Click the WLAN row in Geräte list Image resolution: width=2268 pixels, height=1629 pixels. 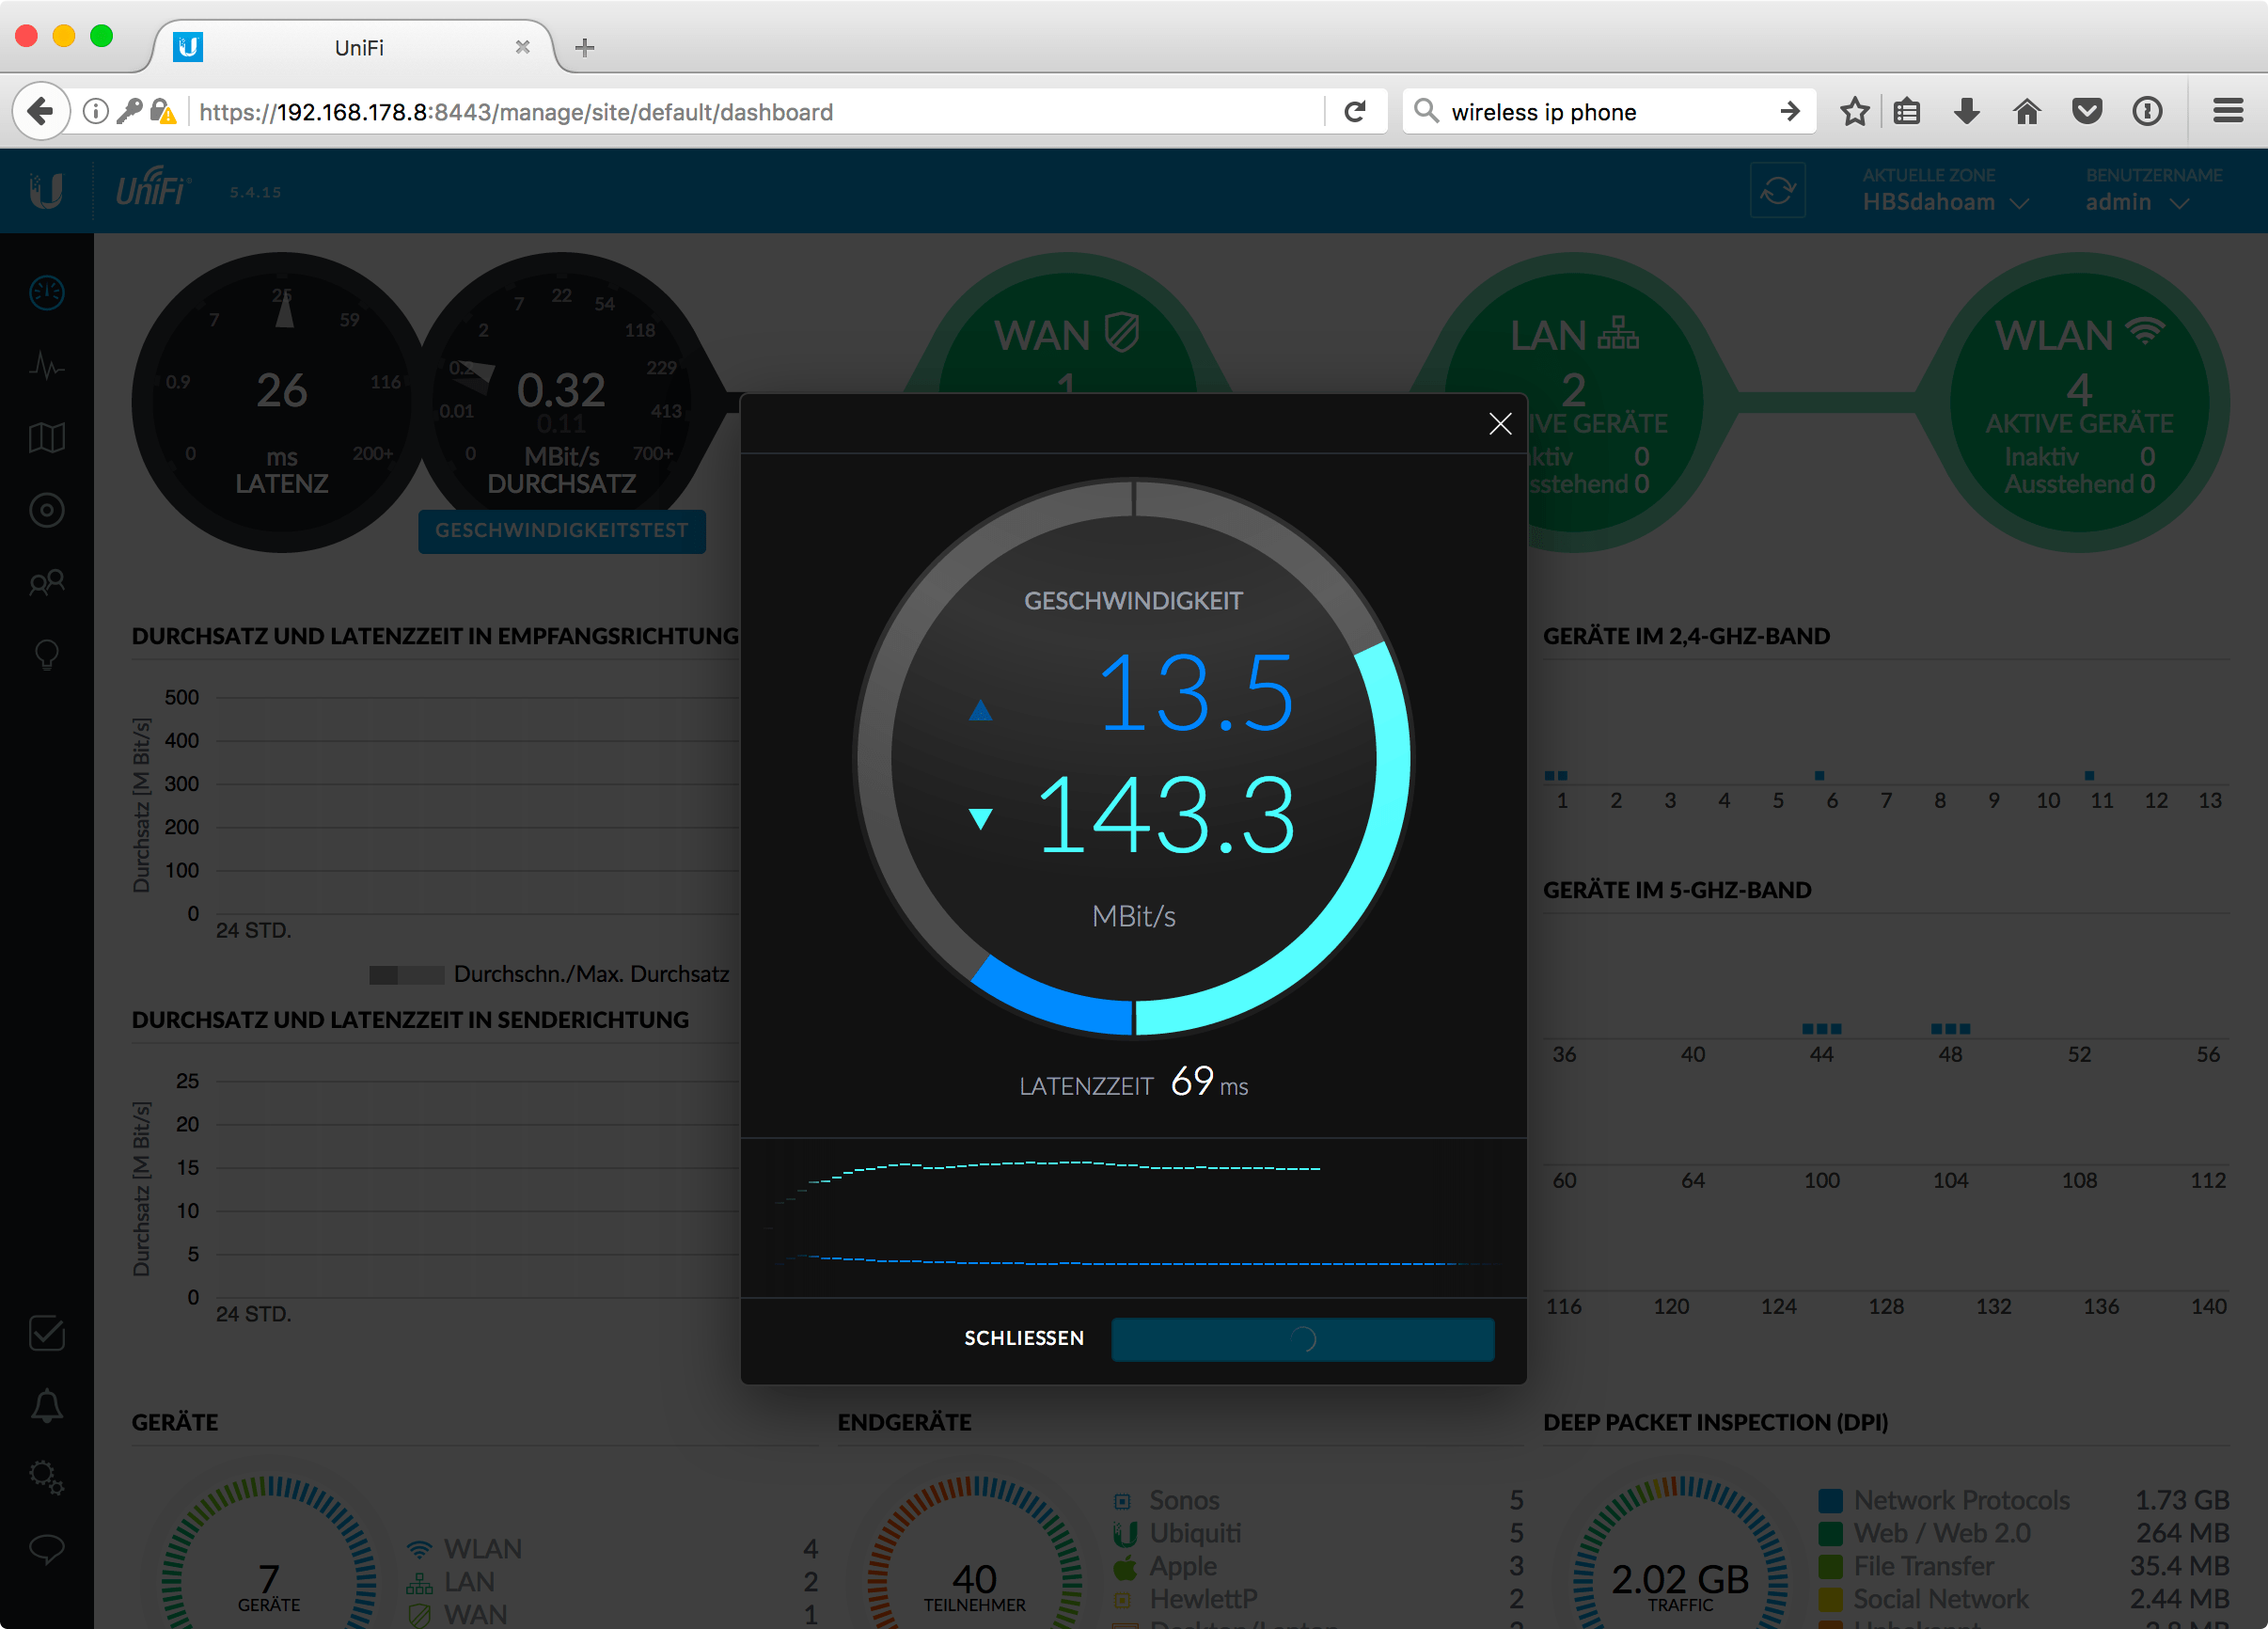tap(612, 1548)
